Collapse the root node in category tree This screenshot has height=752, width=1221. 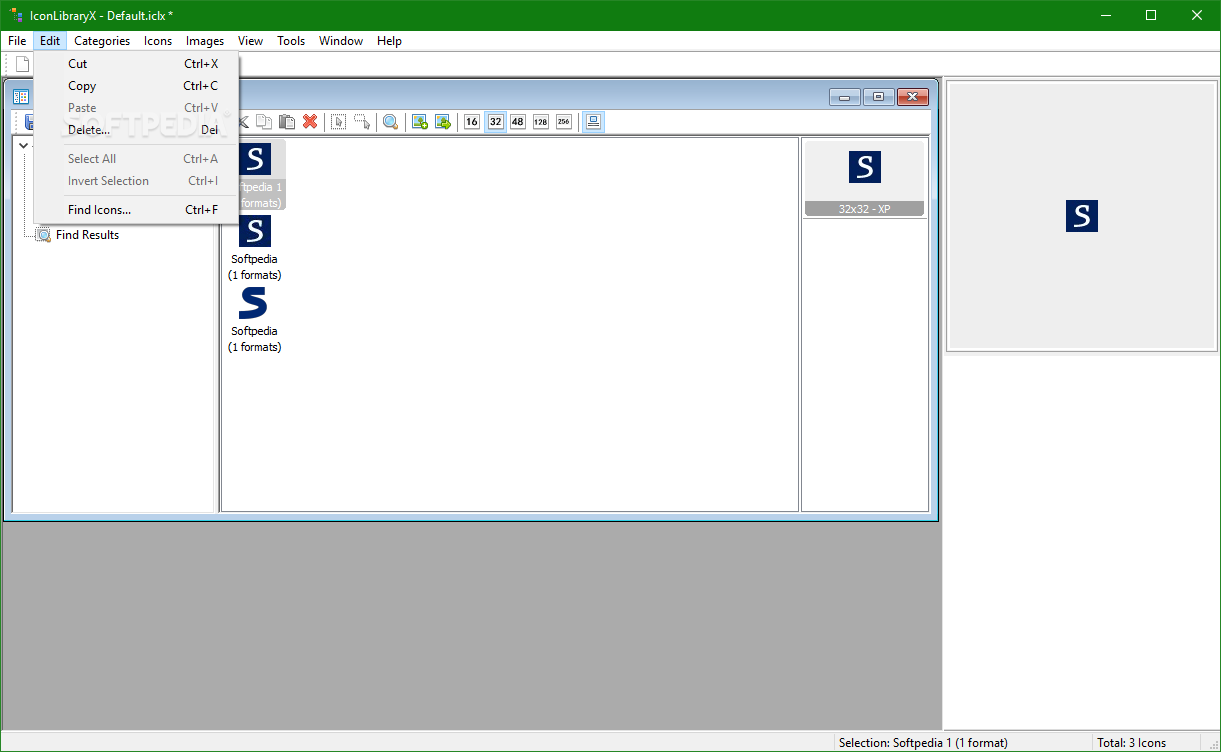tap(23, 146)
